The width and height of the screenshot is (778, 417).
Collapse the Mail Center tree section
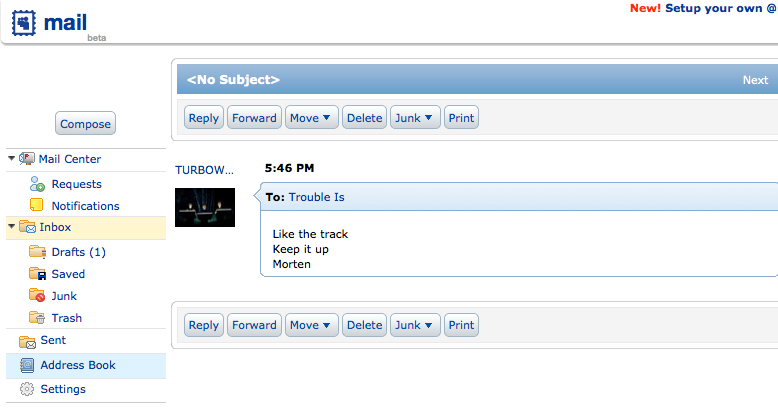point(11,159)
